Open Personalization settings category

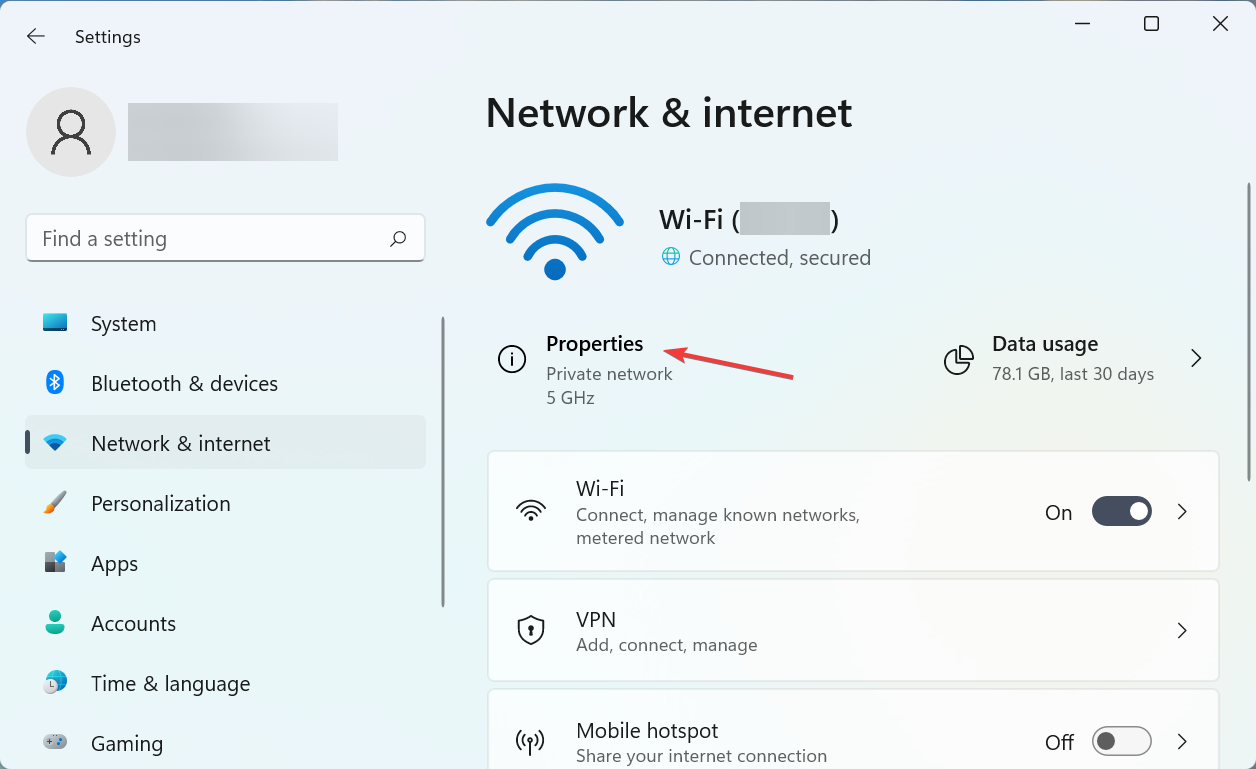(160, 504)
